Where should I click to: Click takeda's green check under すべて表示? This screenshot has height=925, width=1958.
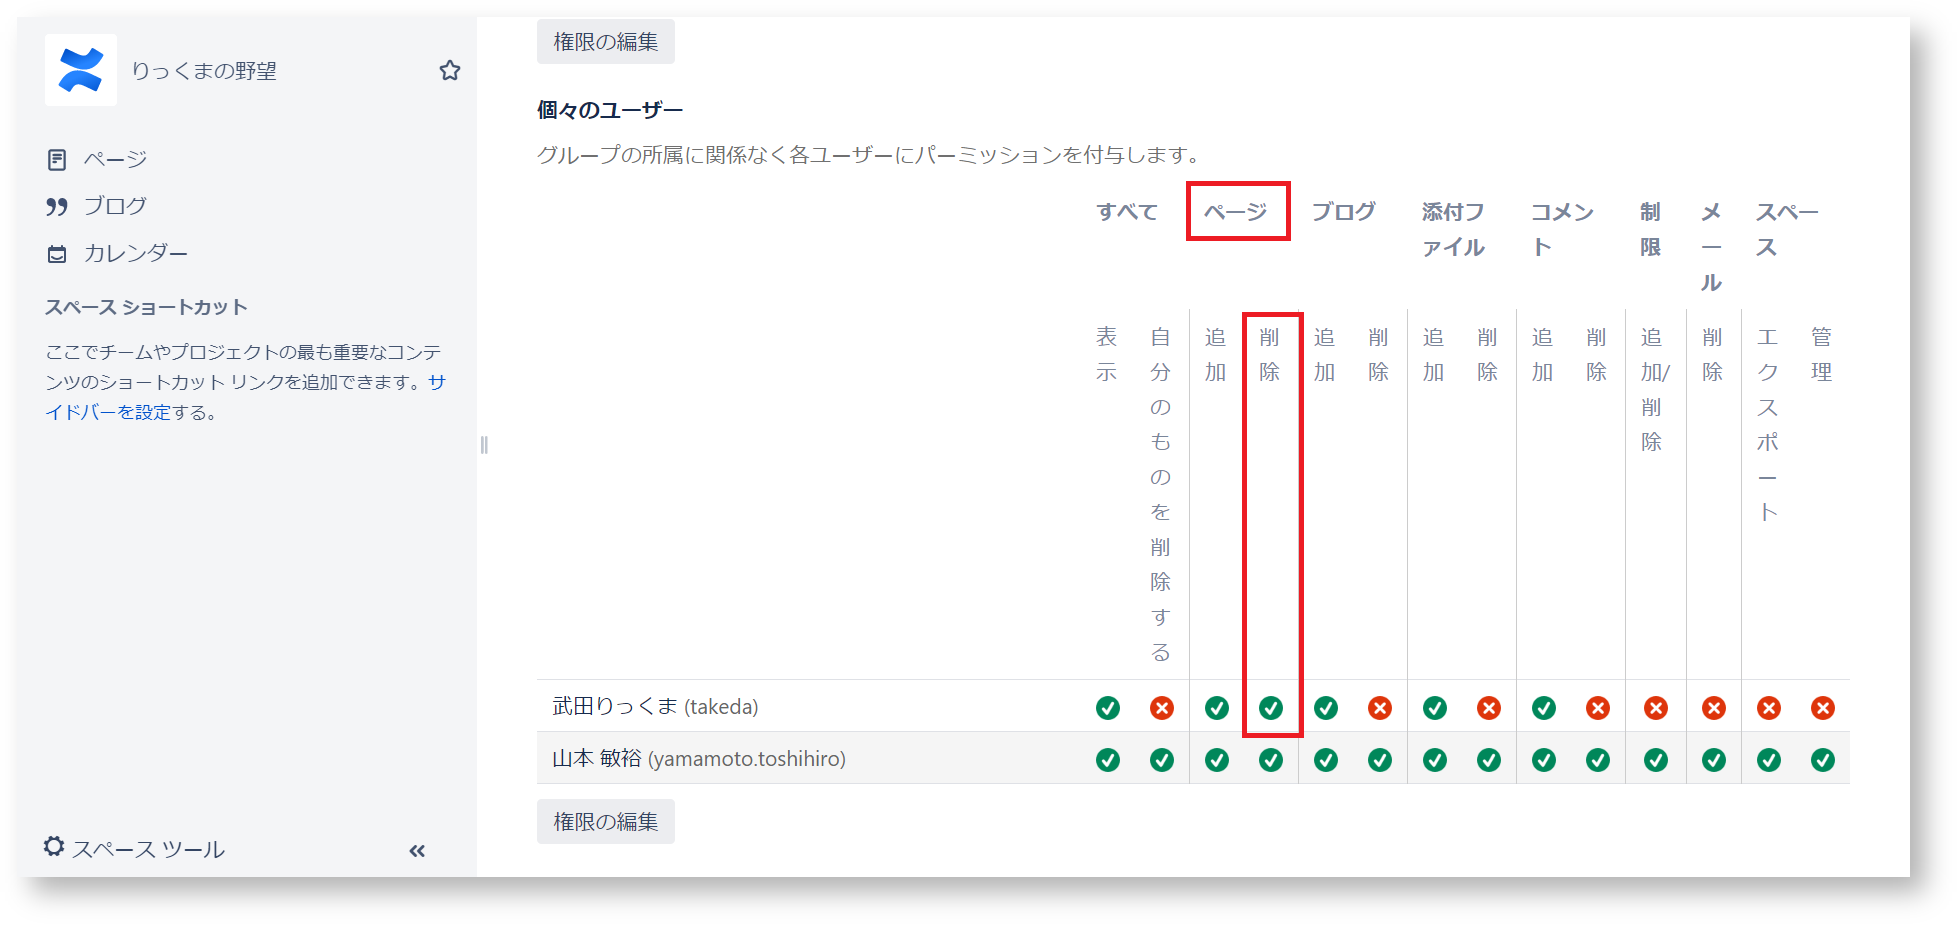[1108, 708]
